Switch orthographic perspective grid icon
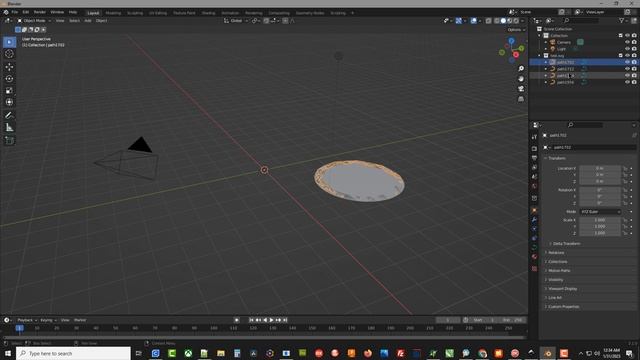The image size is (640, 360). 521,99
